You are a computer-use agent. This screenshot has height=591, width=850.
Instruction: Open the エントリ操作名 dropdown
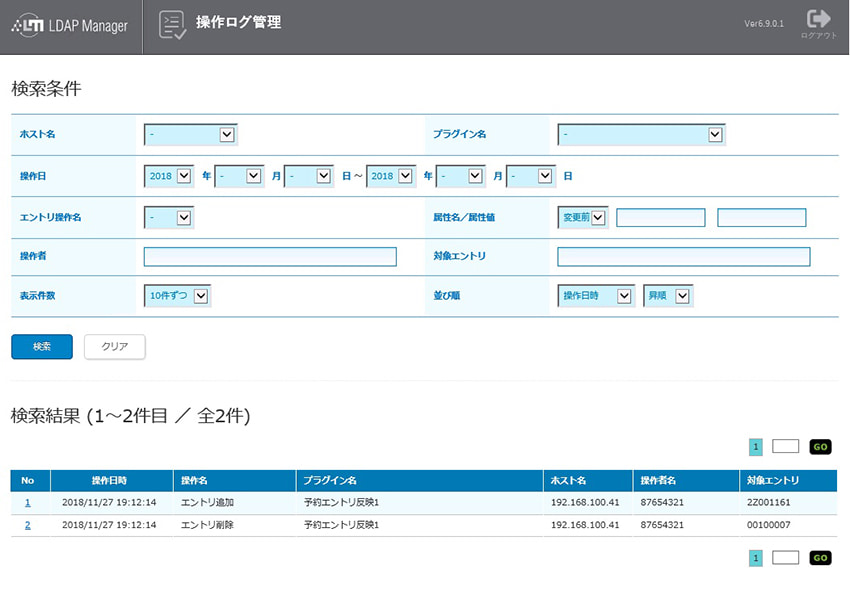(x=169, y=216)
